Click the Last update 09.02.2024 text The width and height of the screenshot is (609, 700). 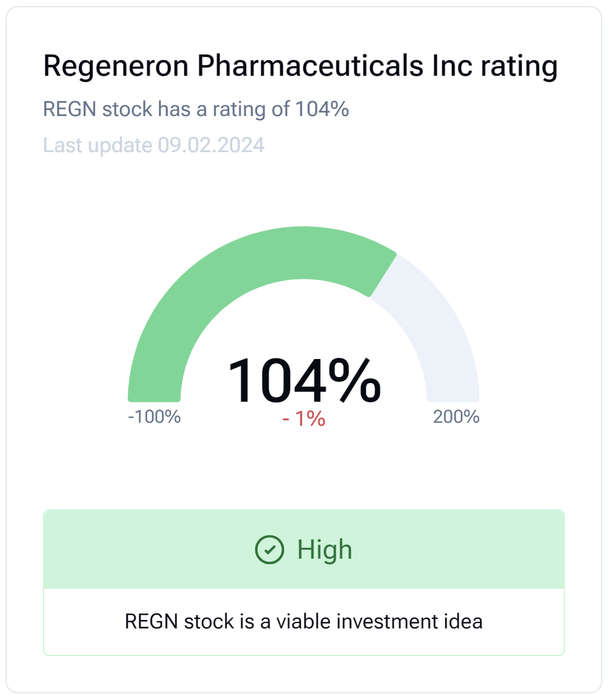pos(154,145)
